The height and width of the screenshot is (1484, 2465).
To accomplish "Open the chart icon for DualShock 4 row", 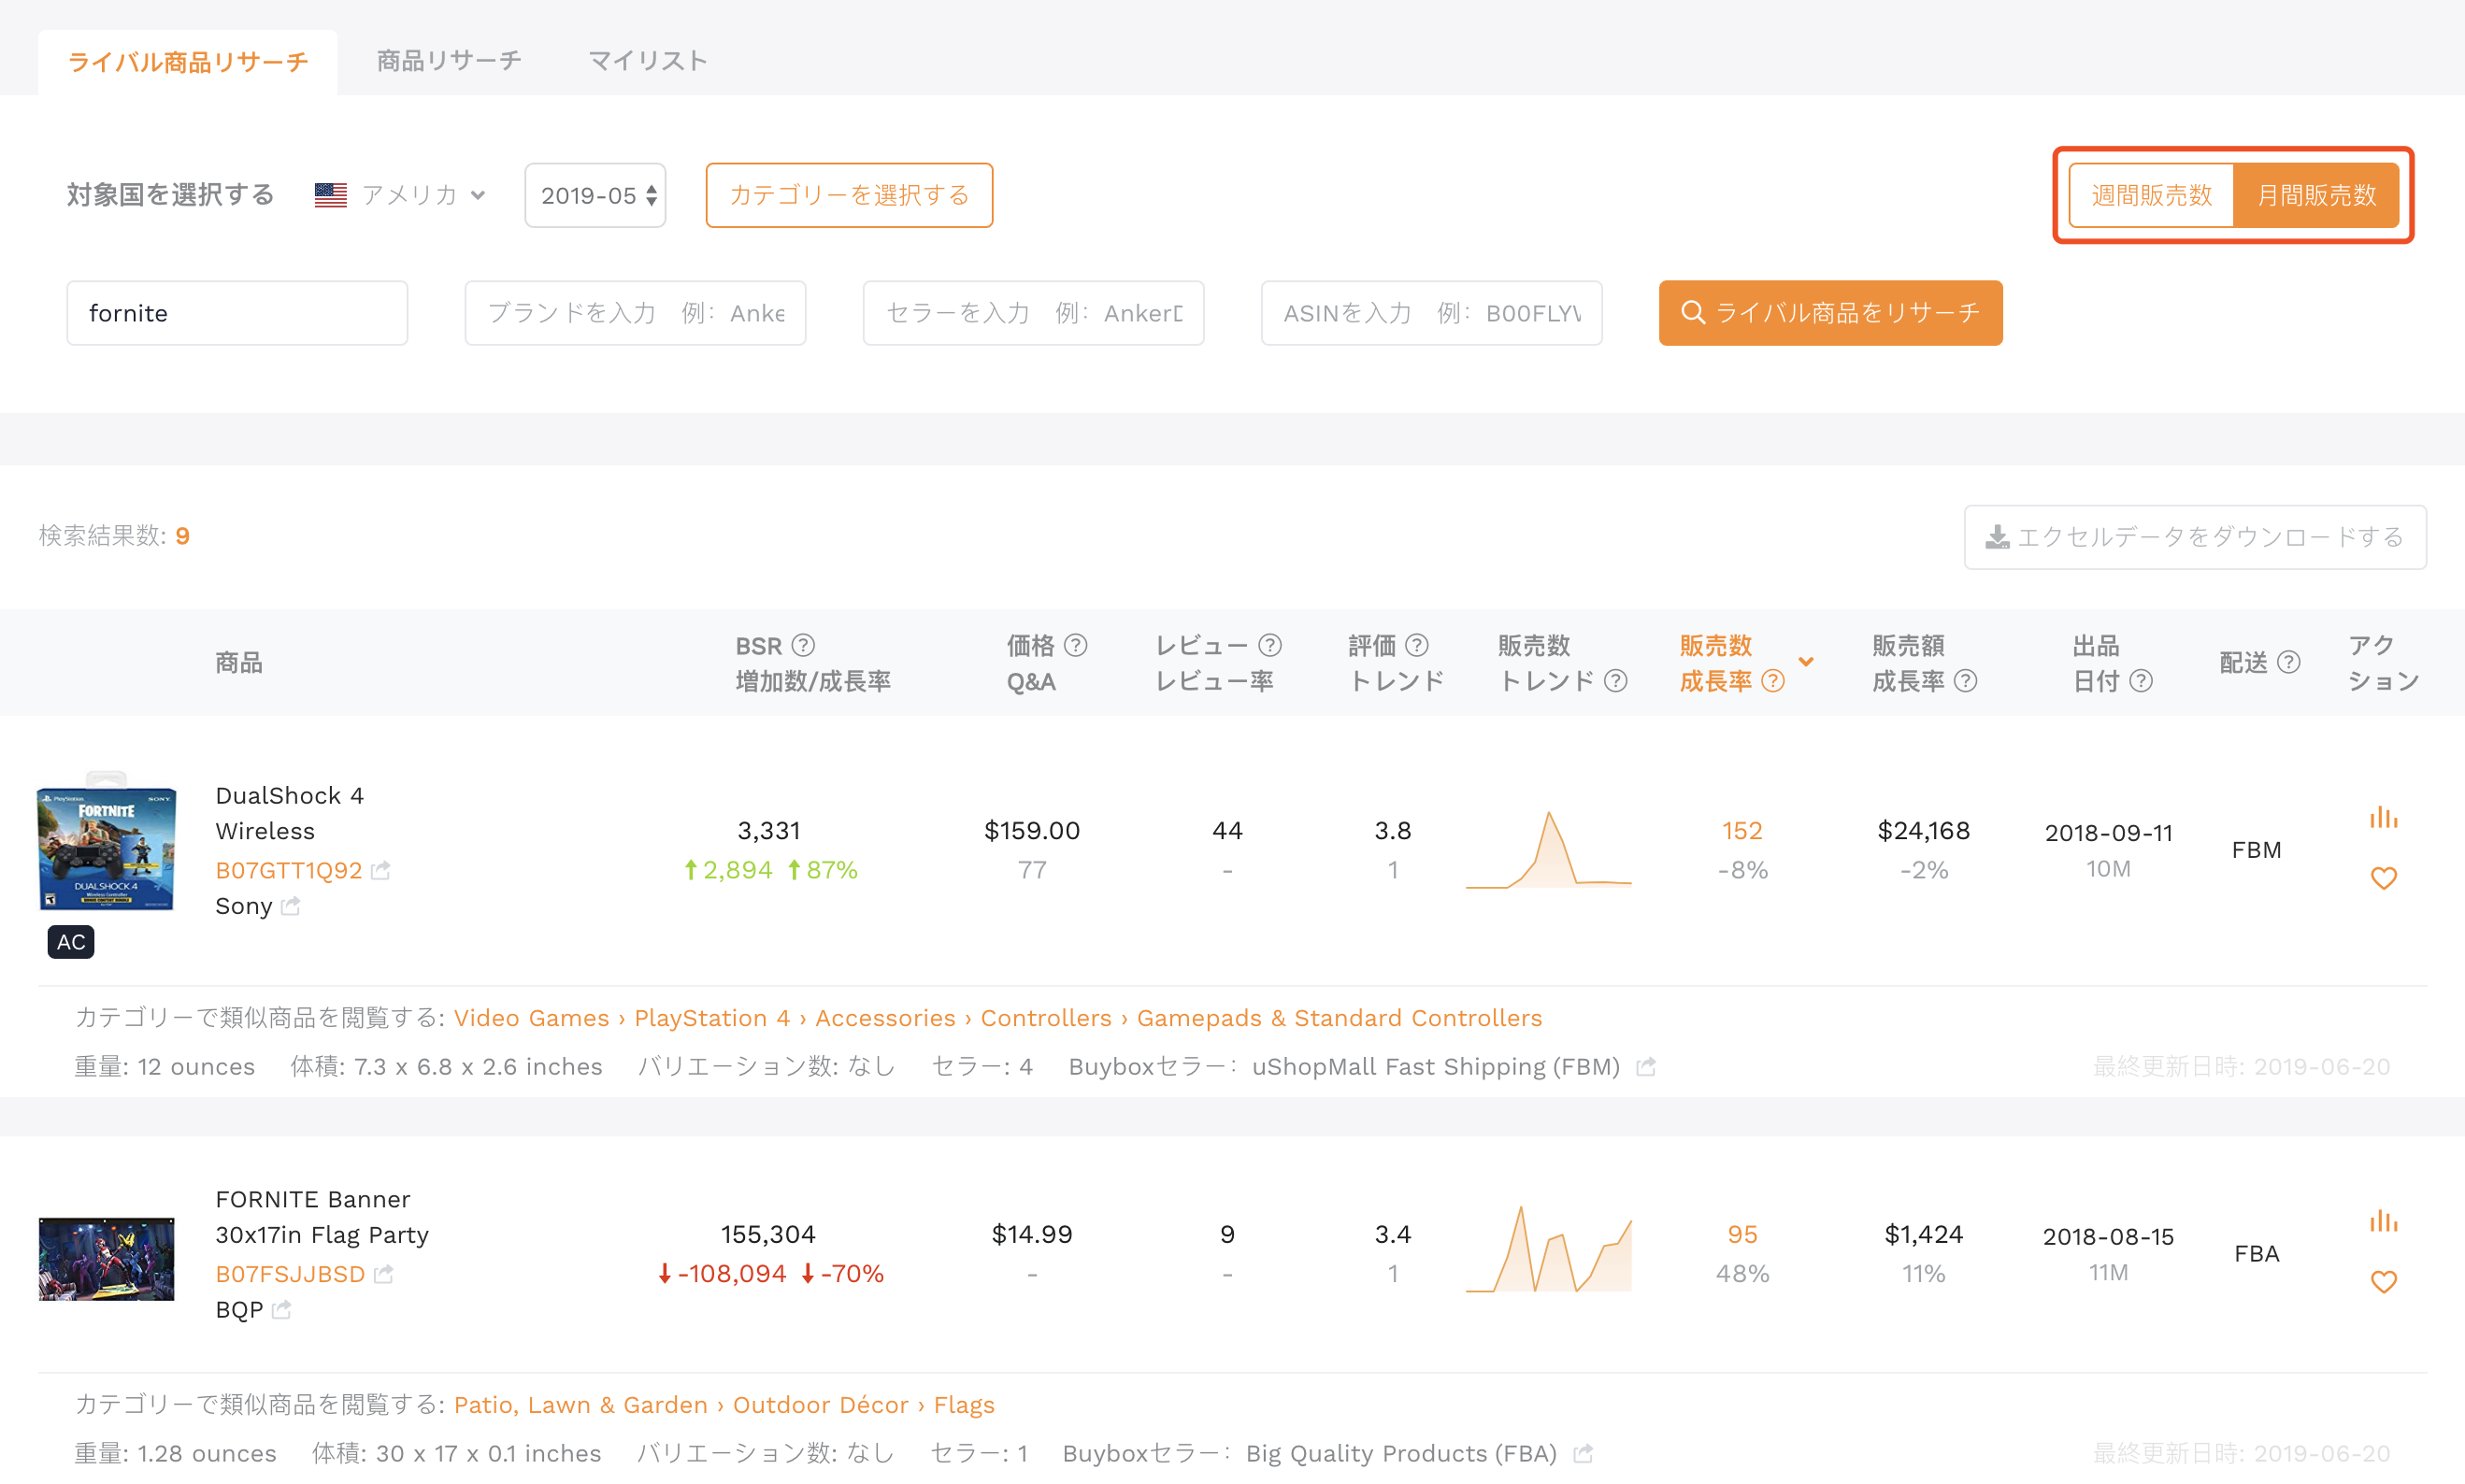I will tap(2383, 817).
